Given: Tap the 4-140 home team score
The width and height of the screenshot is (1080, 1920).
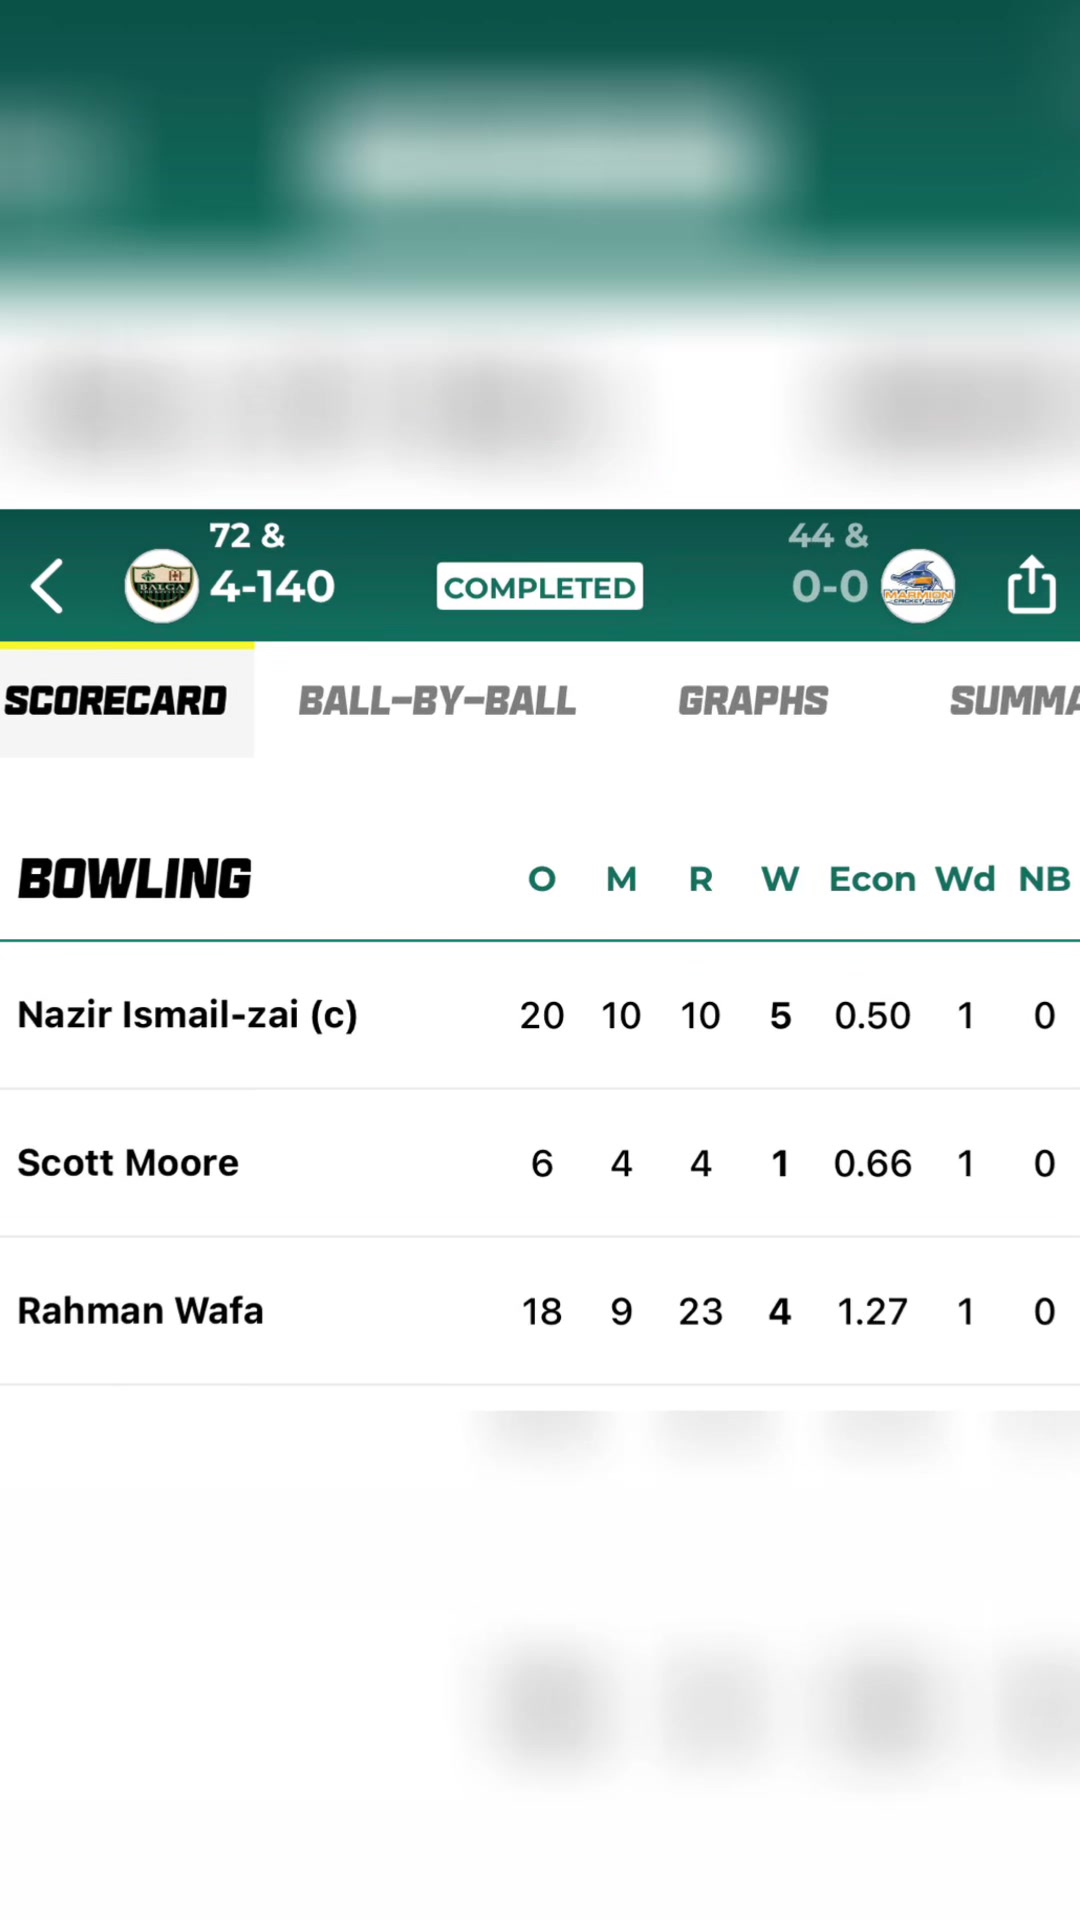Looking at the screenshot, I should 272,587.
